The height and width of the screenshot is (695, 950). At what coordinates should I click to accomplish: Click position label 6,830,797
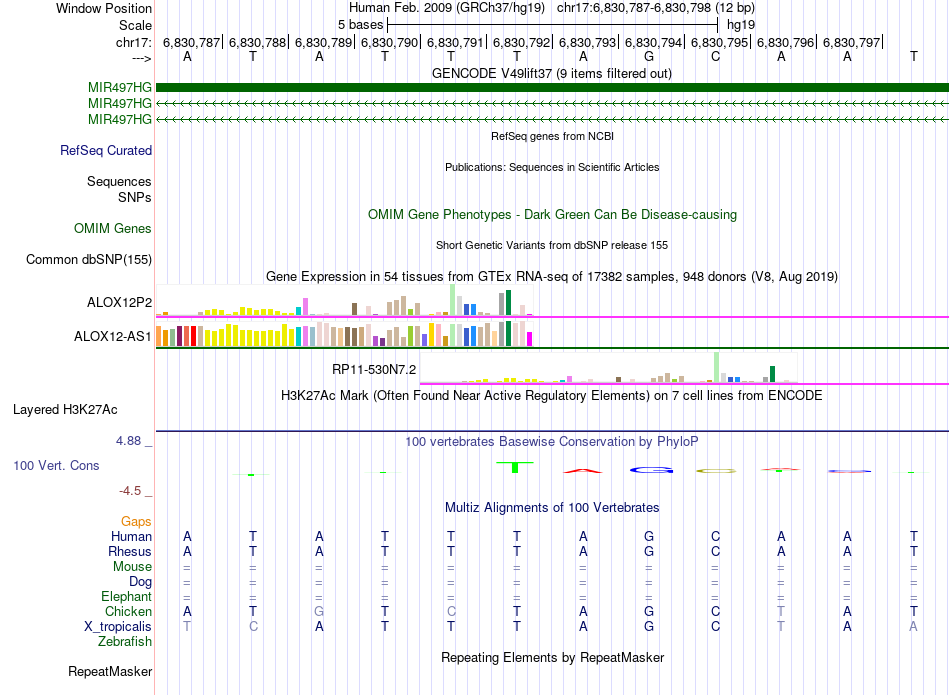click(851, 42)
